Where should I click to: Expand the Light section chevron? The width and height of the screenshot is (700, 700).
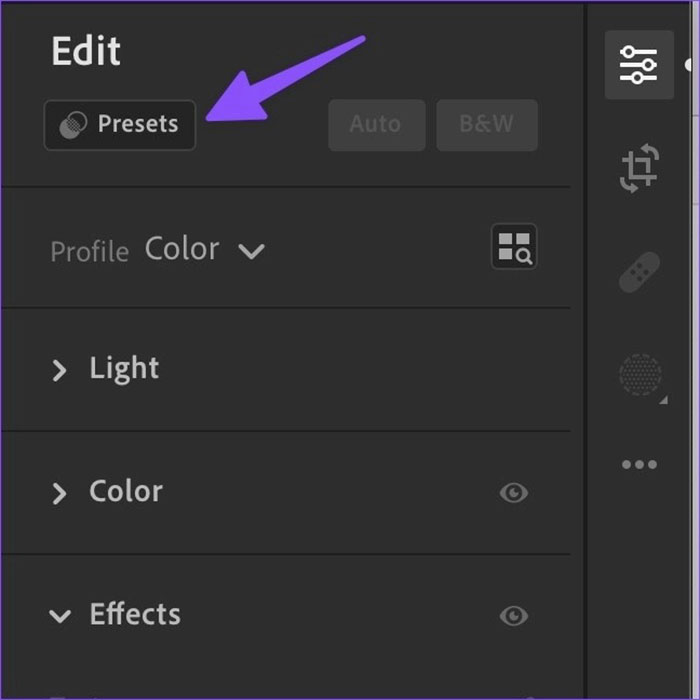click(60, 370)
